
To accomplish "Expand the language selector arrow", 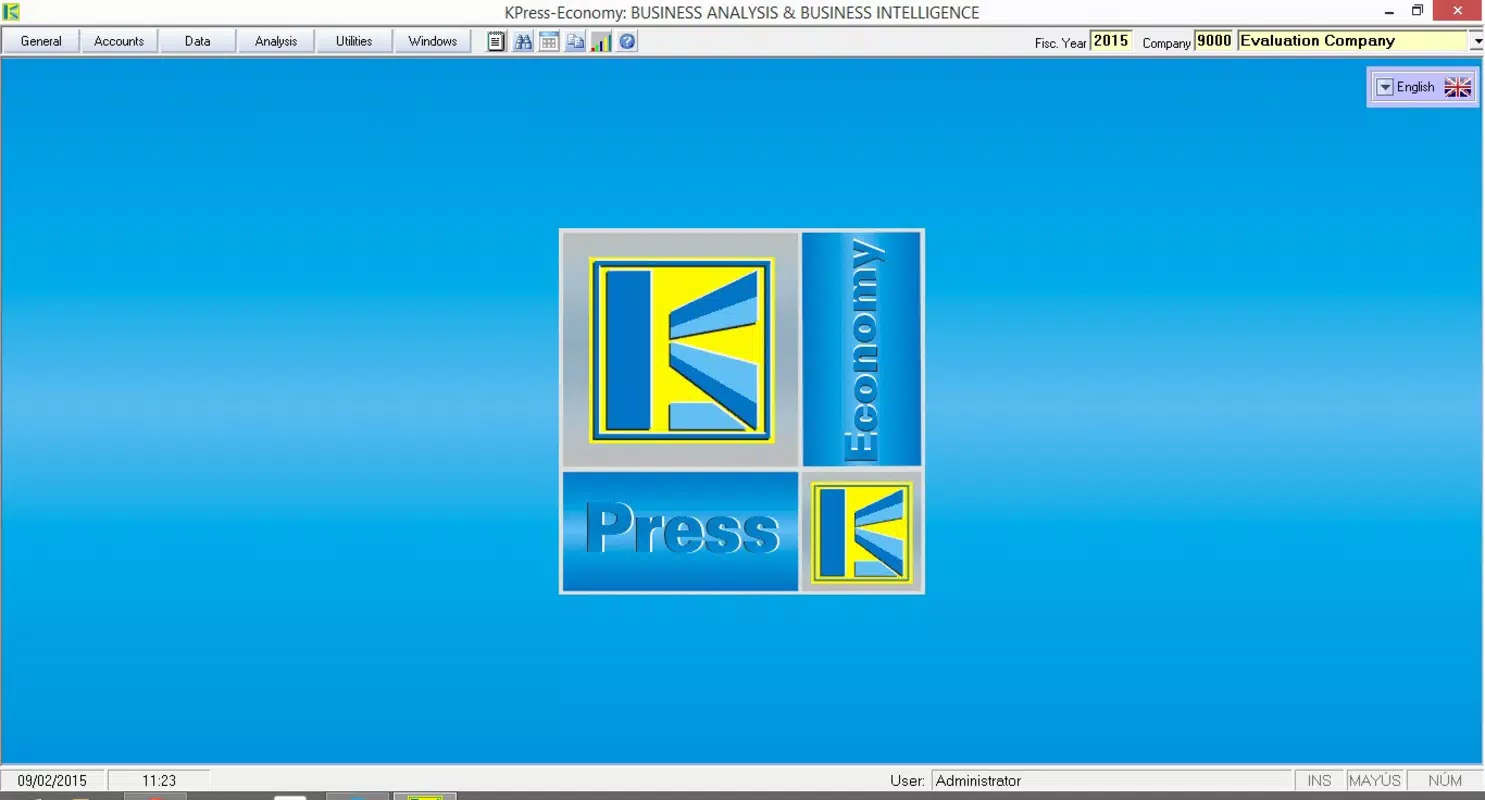I will click(1384, 87).
